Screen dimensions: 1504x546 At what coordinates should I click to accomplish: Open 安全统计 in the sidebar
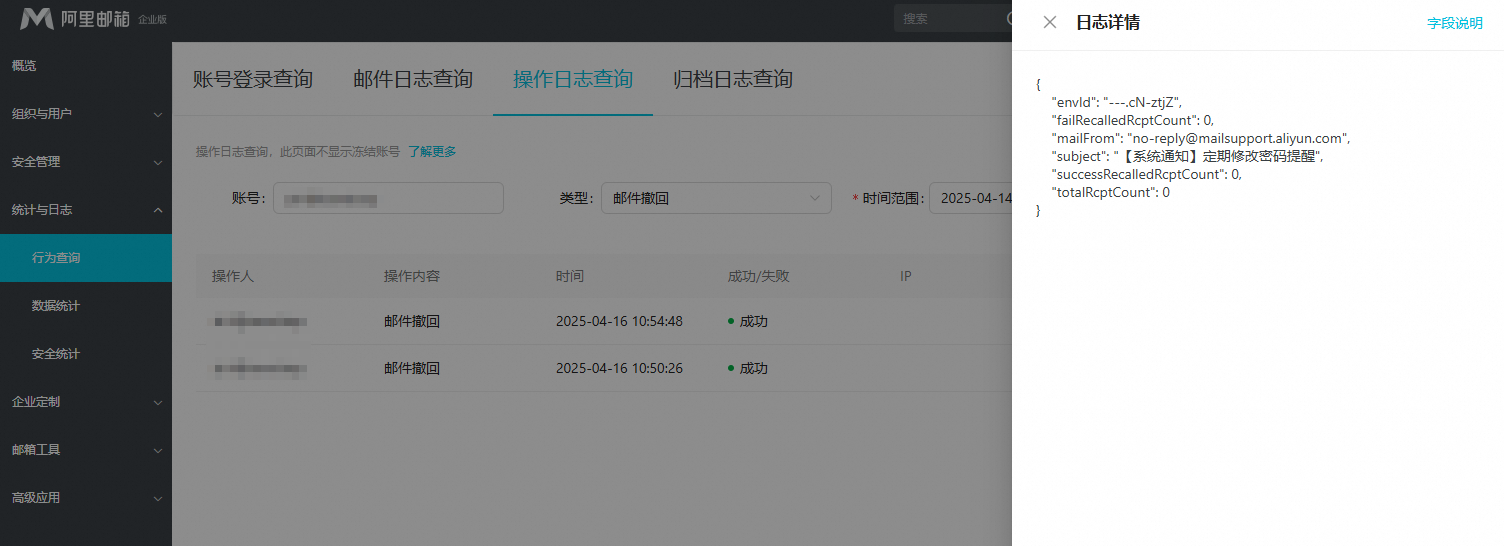coord(56,354)
